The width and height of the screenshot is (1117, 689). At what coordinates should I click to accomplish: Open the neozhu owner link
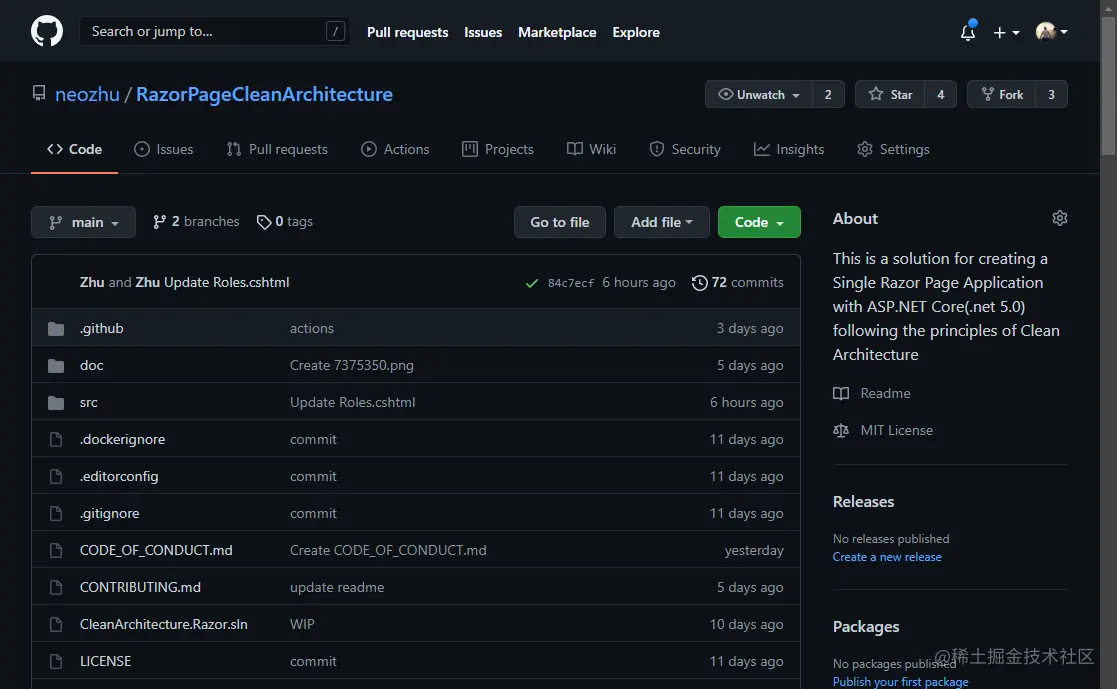(87, 94)
